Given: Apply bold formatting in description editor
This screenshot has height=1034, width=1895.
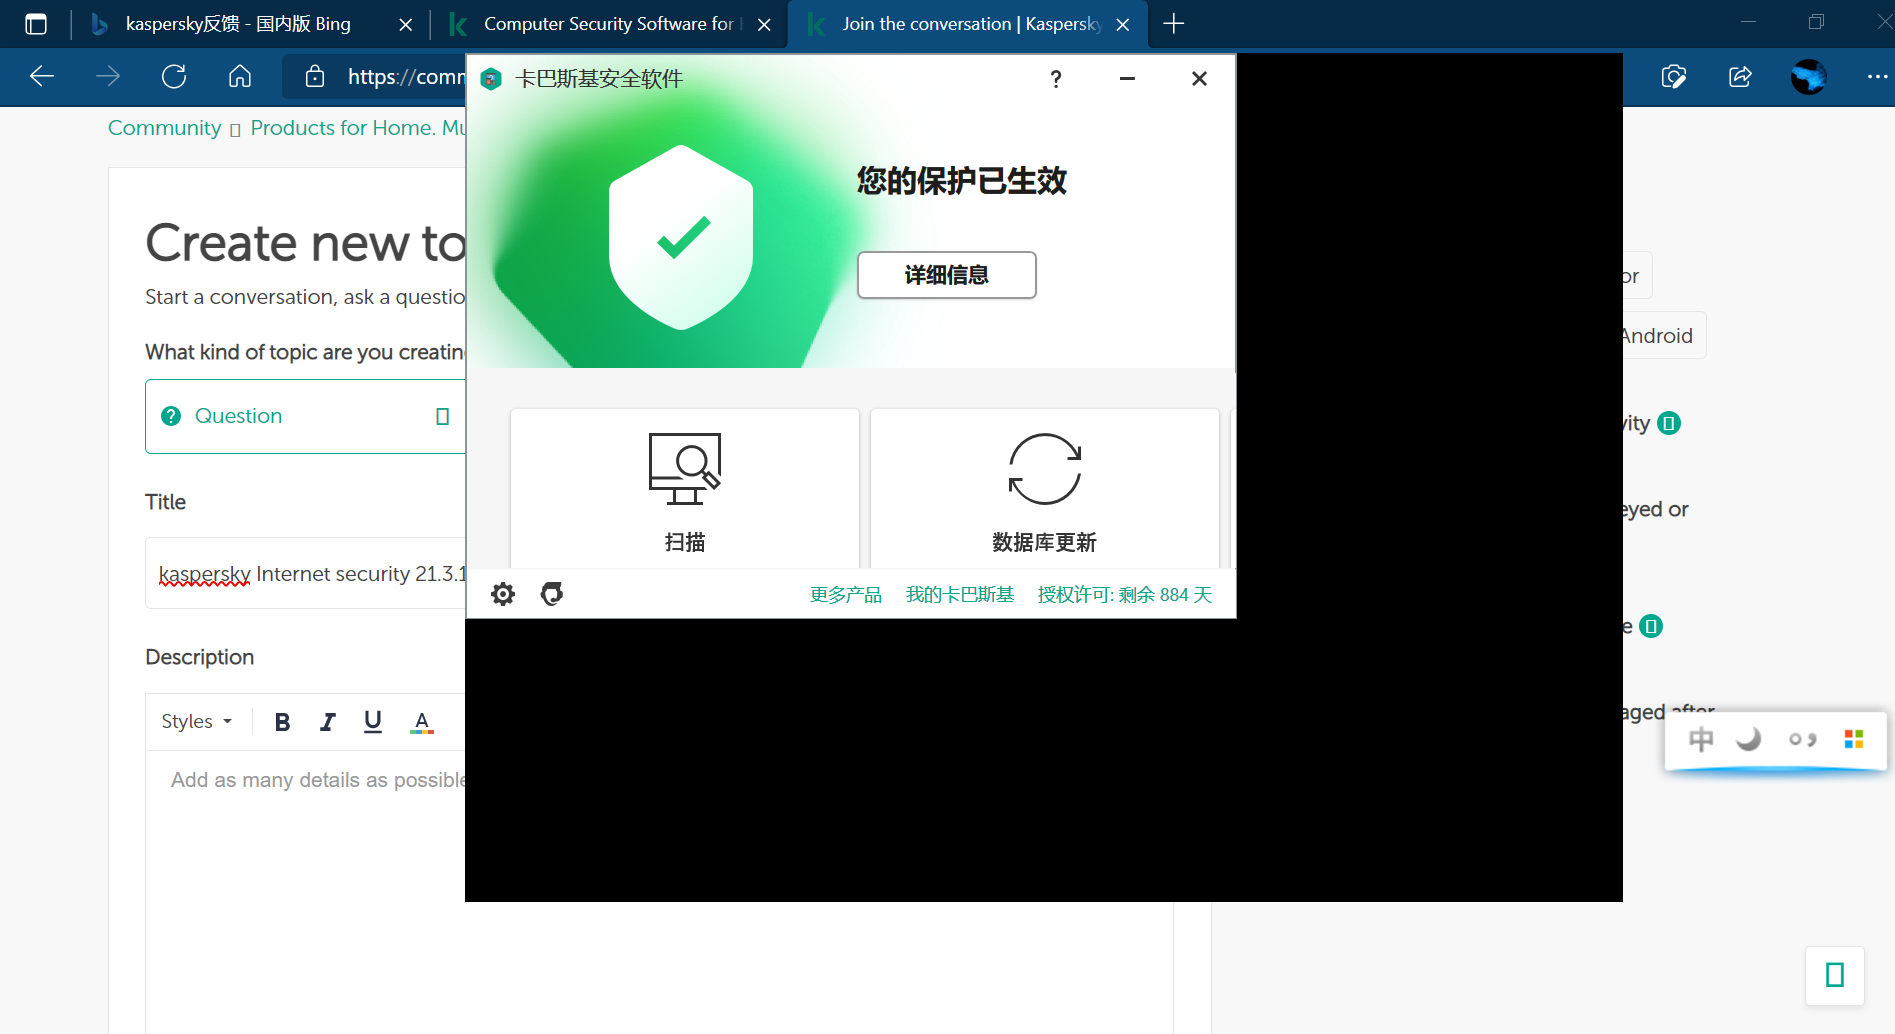Looking at the screenshot, I should 283,721.
